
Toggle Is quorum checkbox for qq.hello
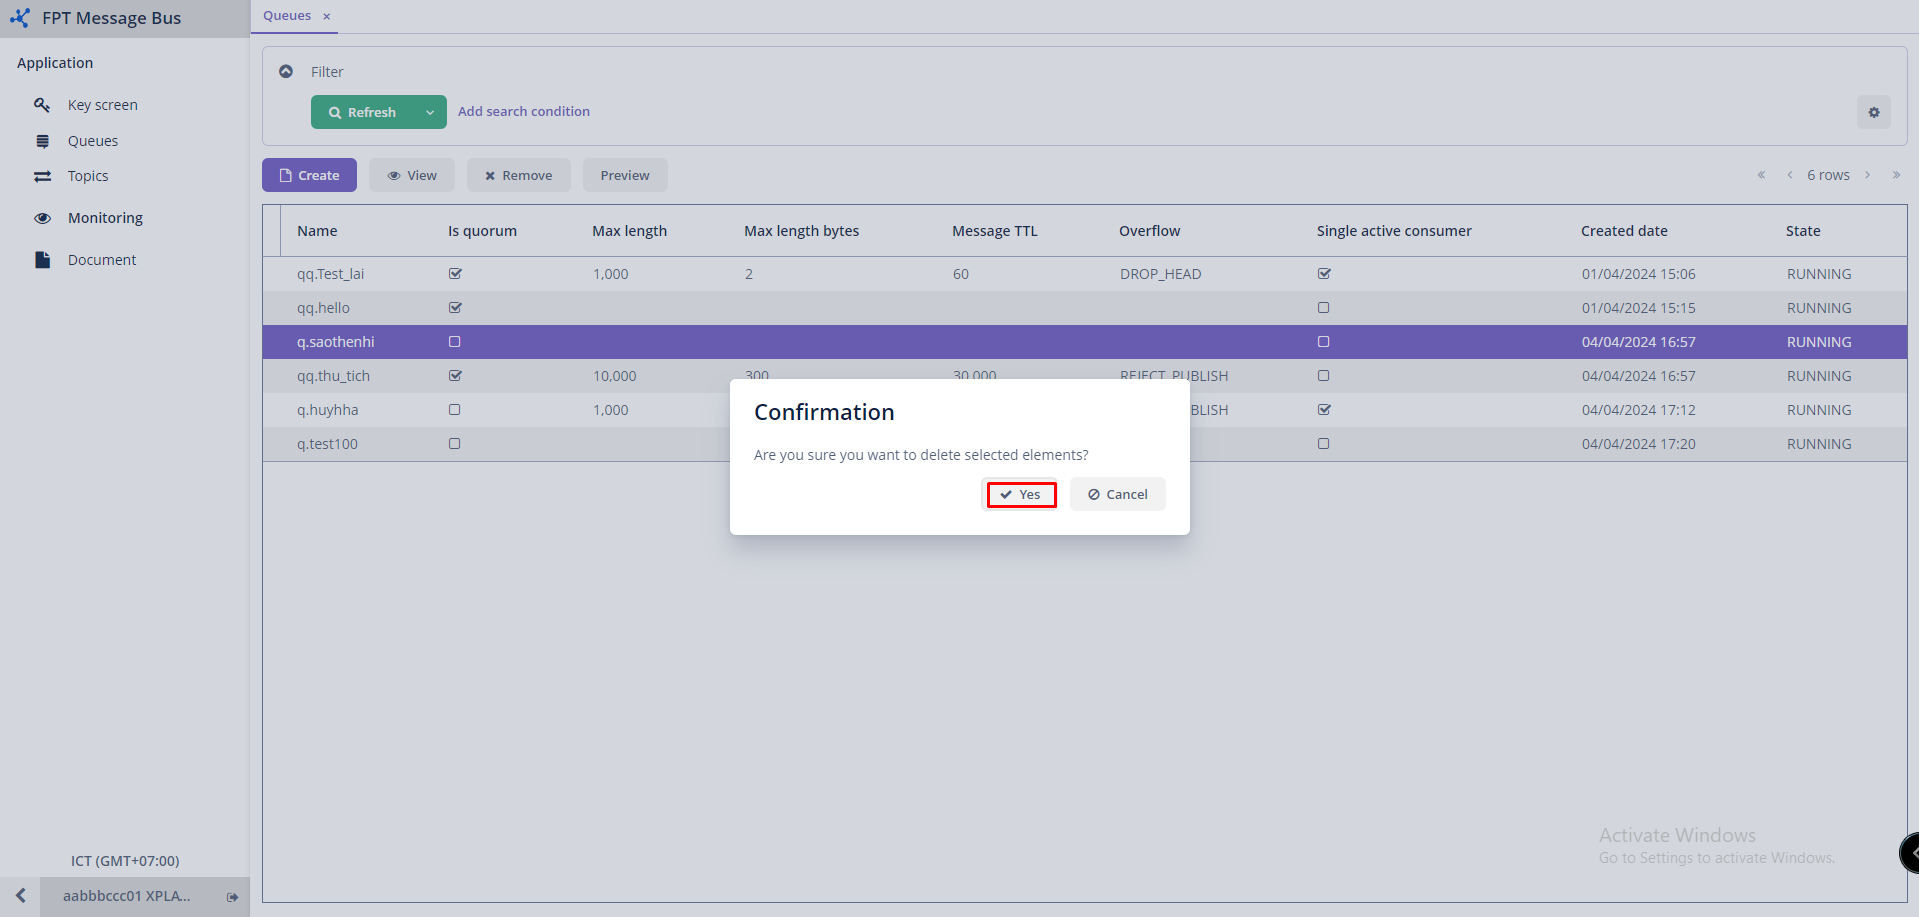point(455,308)
